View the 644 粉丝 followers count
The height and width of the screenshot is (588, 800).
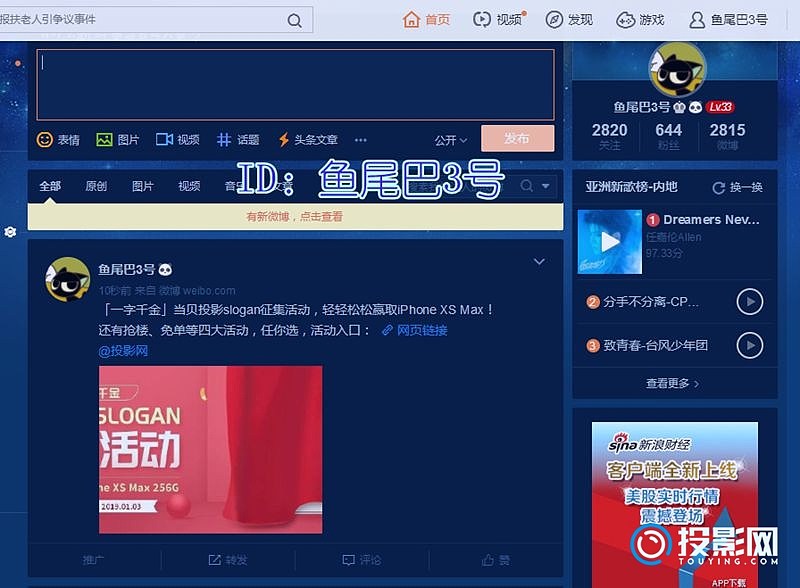[x=668, y=136]
